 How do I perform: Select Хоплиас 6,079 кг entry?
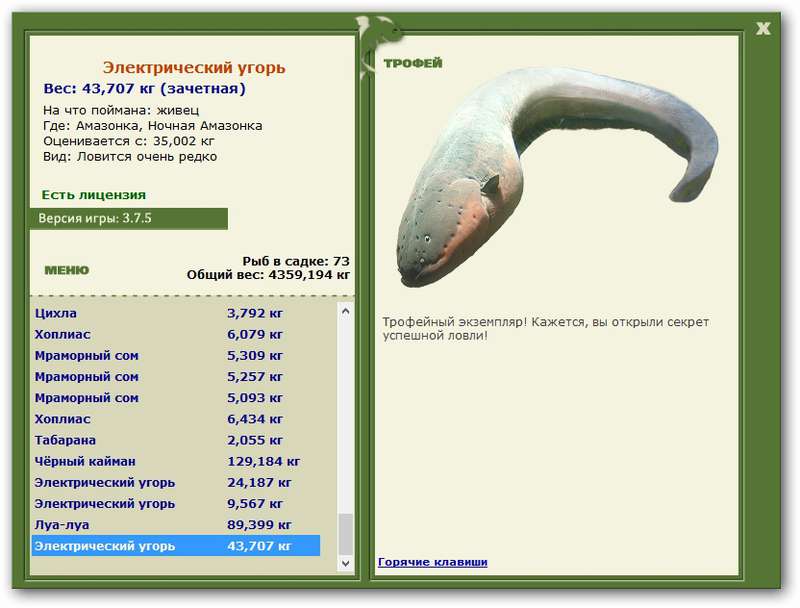pyautogui.click(x=176, y=335)
